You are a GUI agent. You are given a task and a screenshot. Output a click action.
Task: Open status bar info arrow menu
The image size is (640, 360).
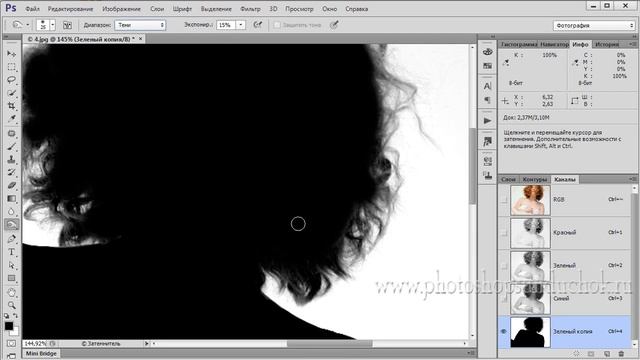[x=147, y=344]
